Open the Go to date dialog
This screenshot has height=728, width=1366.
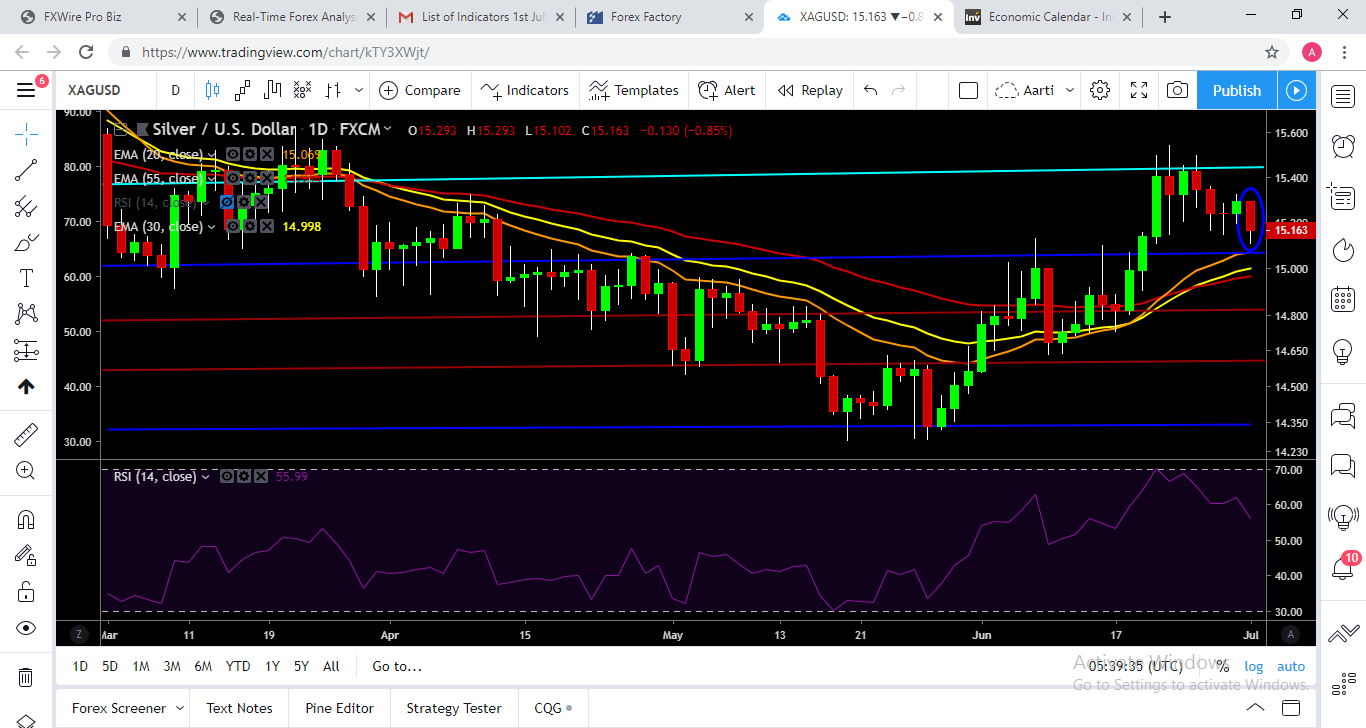pyautogui.click(x=397, y=666)
